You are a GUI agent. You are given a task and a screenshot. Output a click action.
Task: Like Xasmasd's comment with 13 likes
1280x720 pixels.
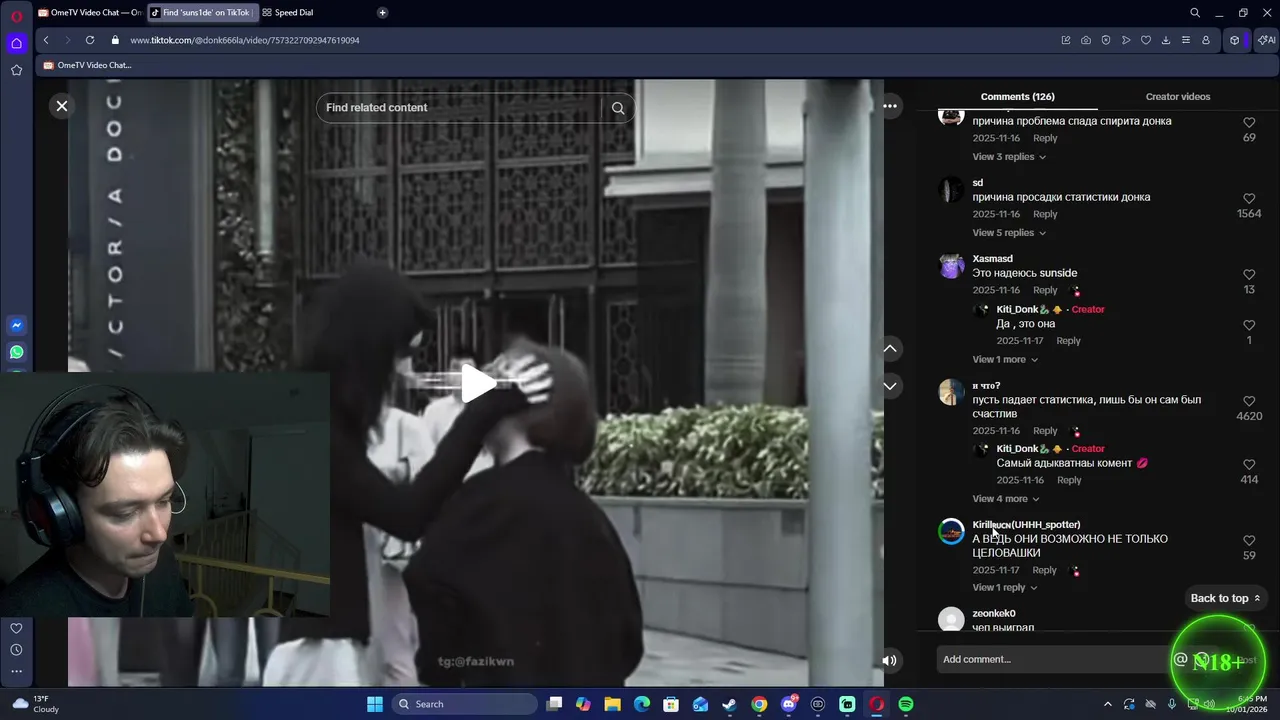1249,274
